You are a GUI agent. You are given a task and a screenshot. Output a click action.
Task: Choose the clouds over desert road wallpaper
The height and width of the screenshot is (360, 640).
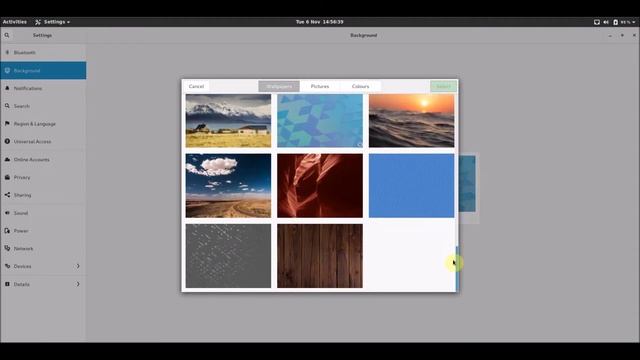point(228,186)
